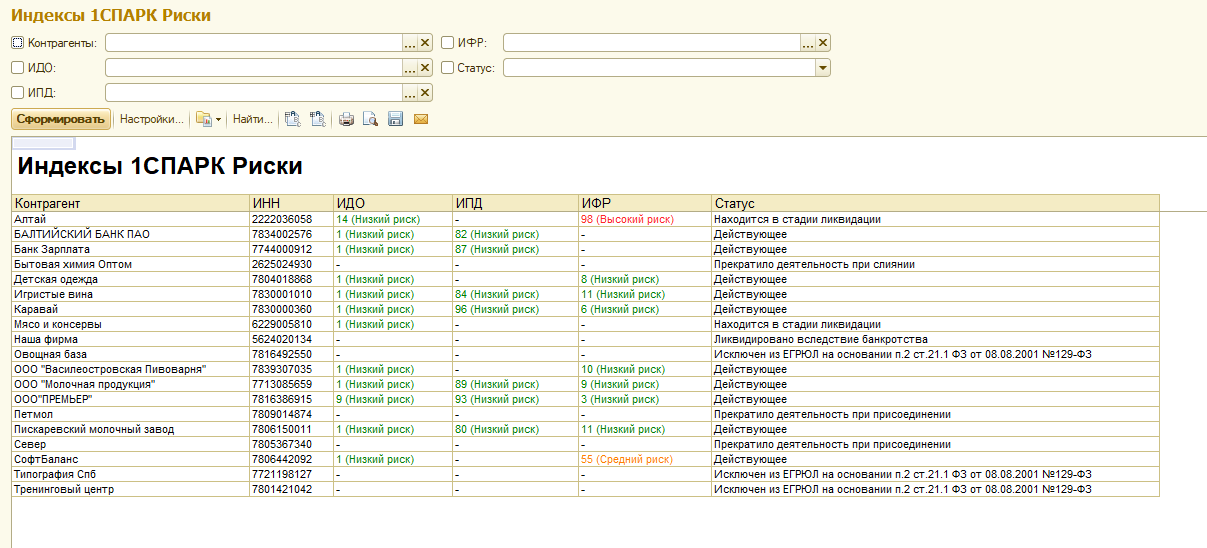The width and height of the screenshot is (1207, 548).
Task: Select status Ликвидировано вследствие банкротства
Action: [935, 339]
